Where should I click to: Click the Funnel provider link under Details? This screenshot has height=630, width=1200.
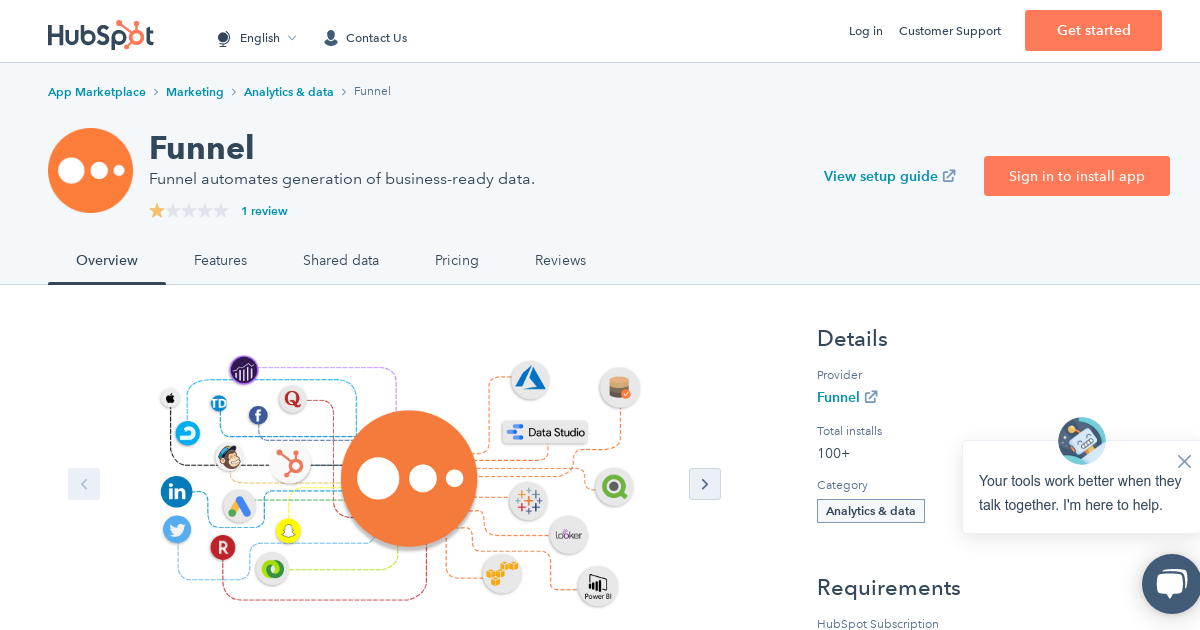coord(839,397)
